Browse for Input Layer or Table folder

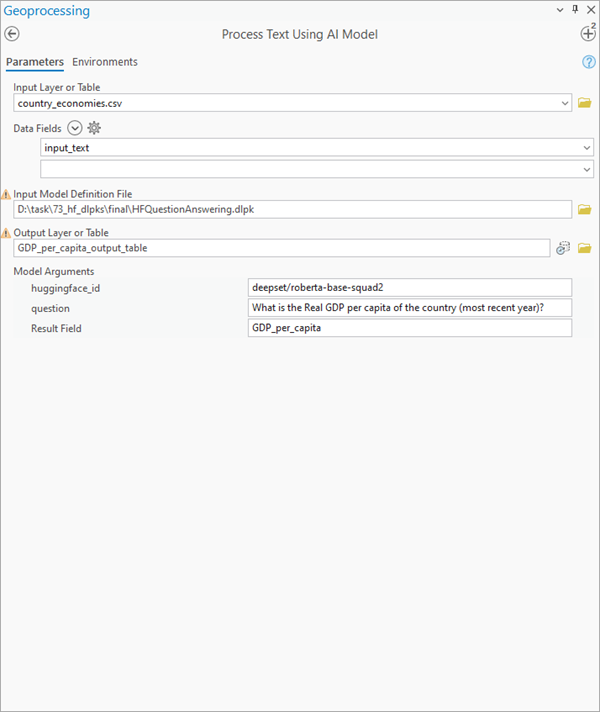pos(585,103)
